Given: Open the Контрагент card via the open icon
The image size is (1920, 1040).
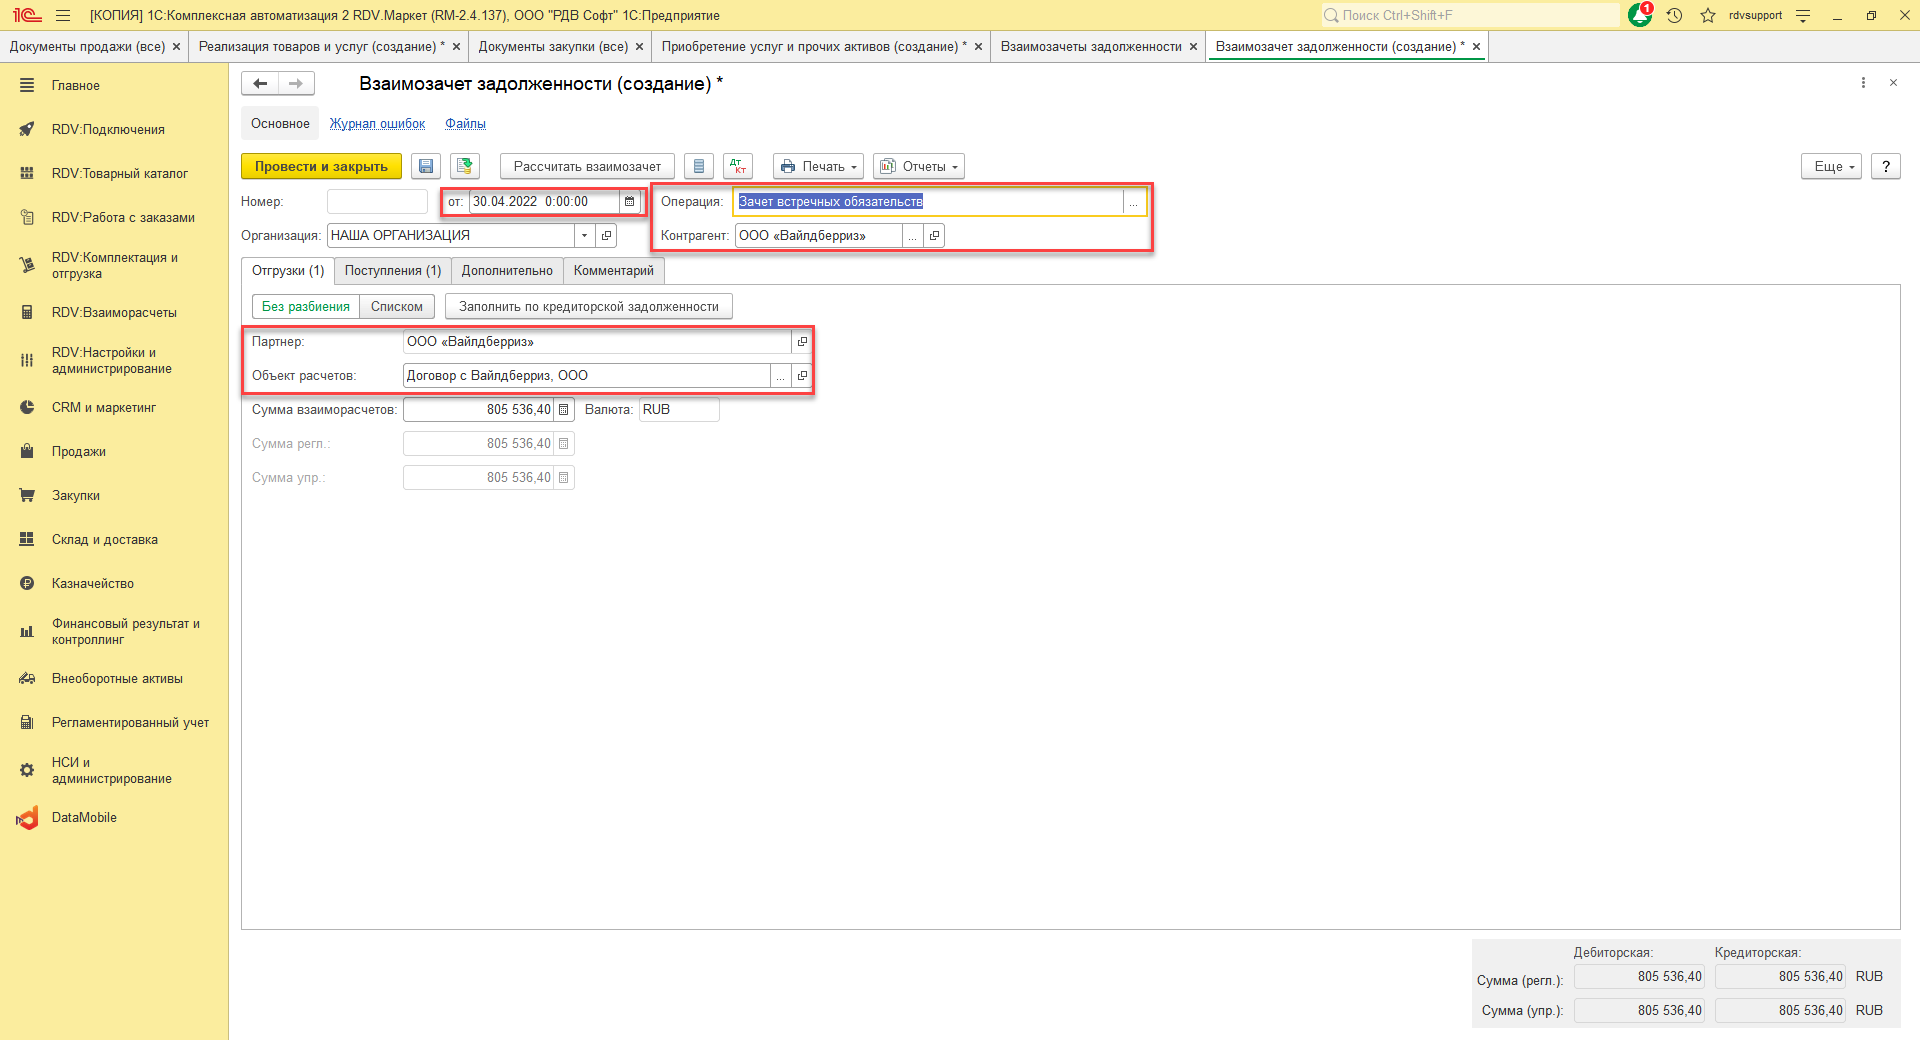Looking at the screenshot, I should (x=934, y=236).
